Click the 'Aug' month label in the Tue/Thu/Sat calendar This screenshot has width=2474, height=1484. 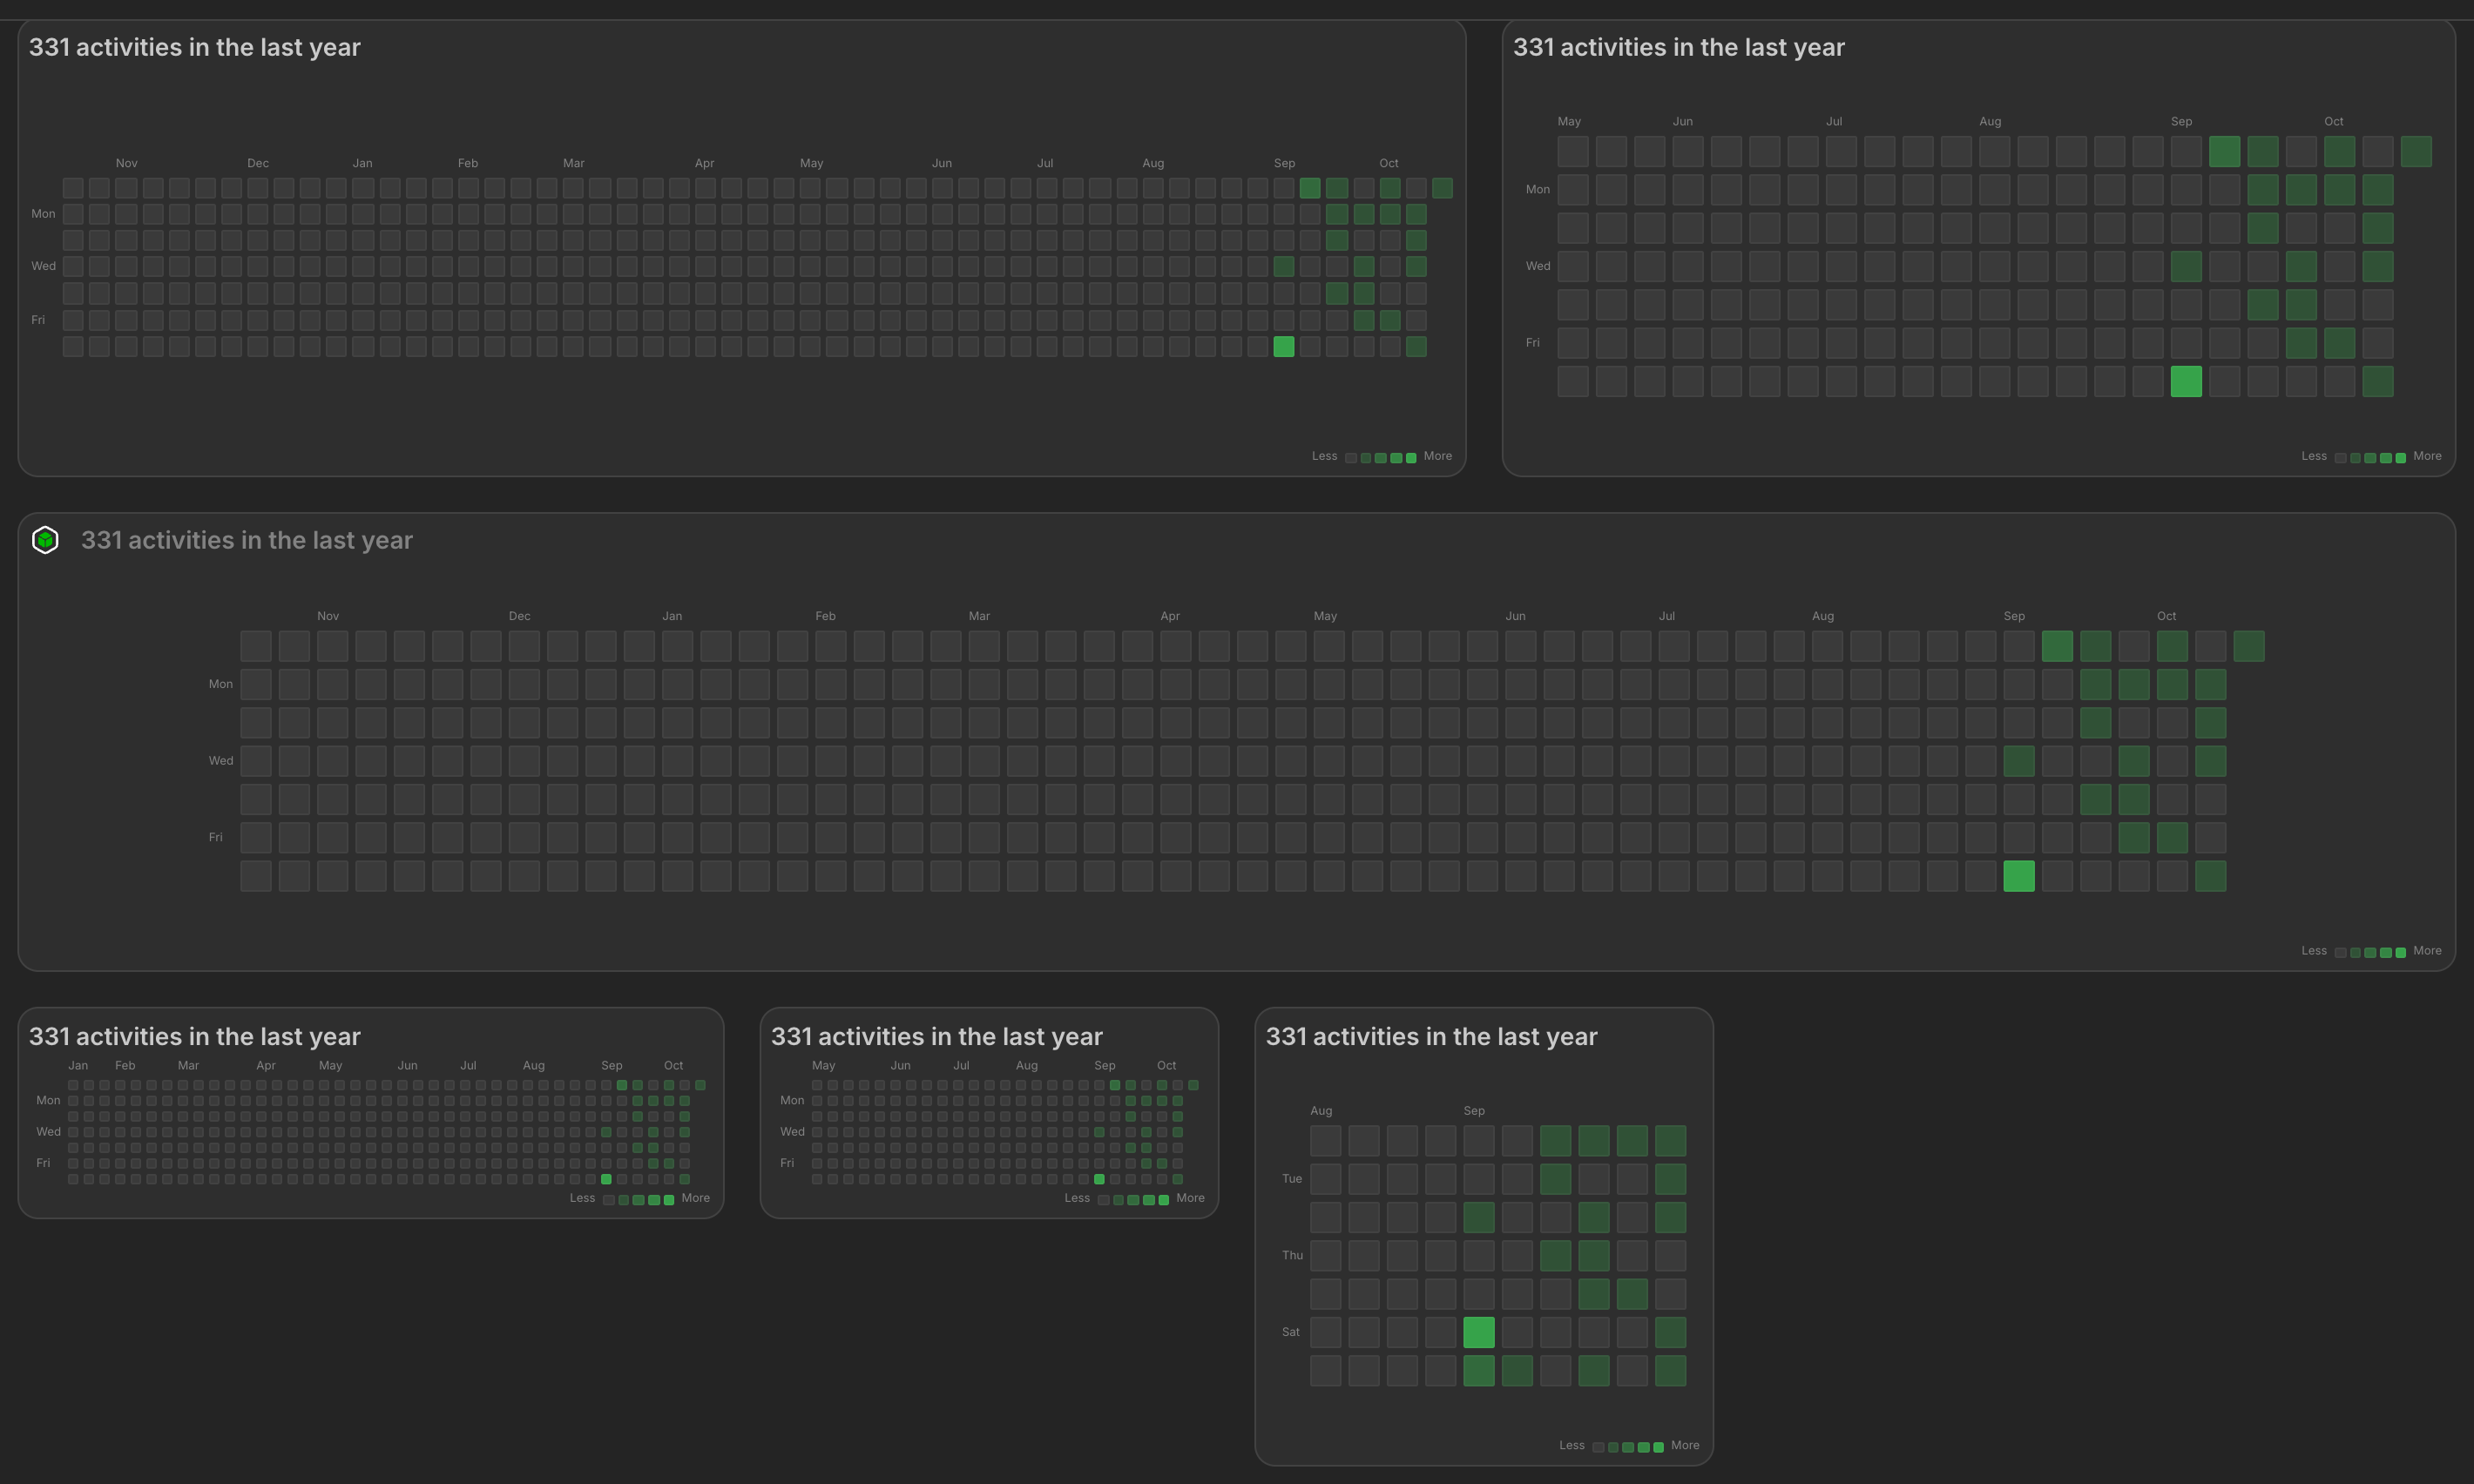click(x=1321, y=1111)
